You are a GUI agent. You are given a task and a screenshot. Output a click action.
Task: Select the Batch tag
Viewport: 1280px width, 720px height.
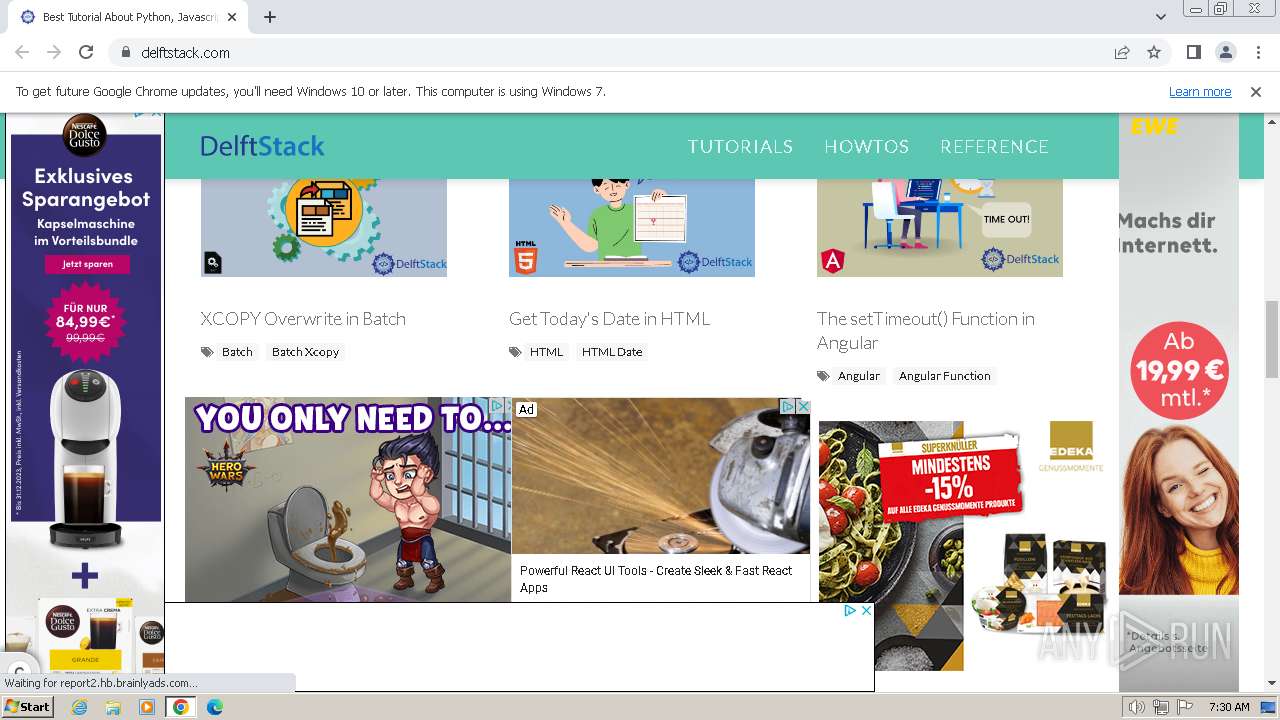(237, 352)
